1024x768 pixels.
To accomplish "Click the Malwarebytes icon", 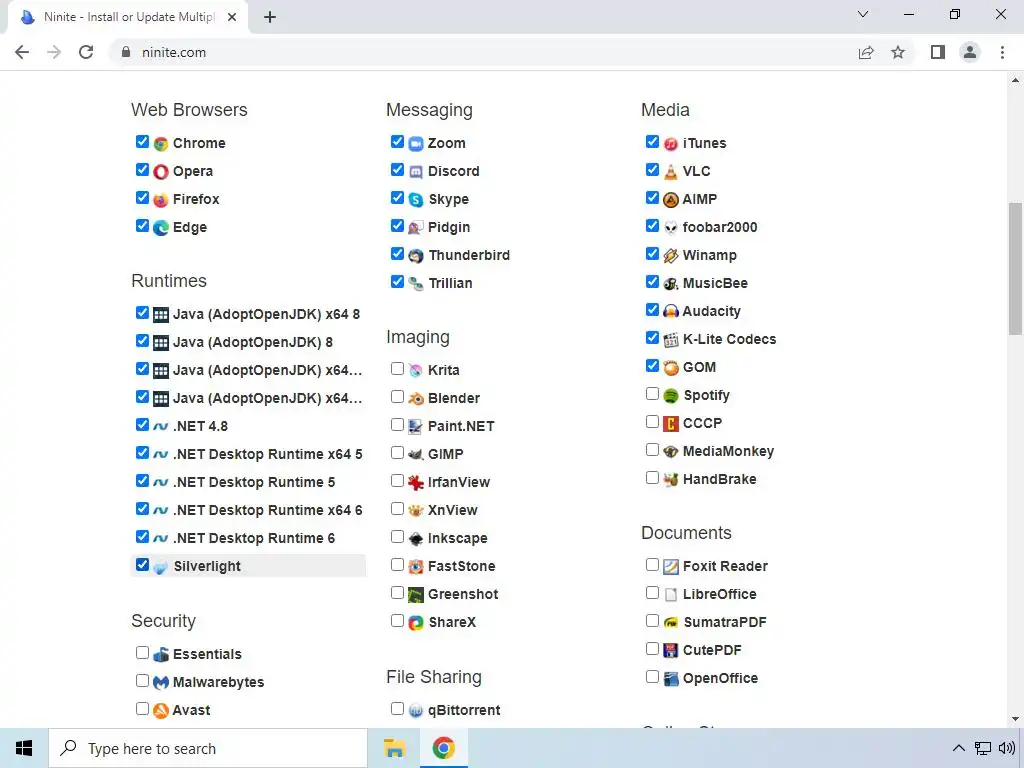I will coord(161,682).
